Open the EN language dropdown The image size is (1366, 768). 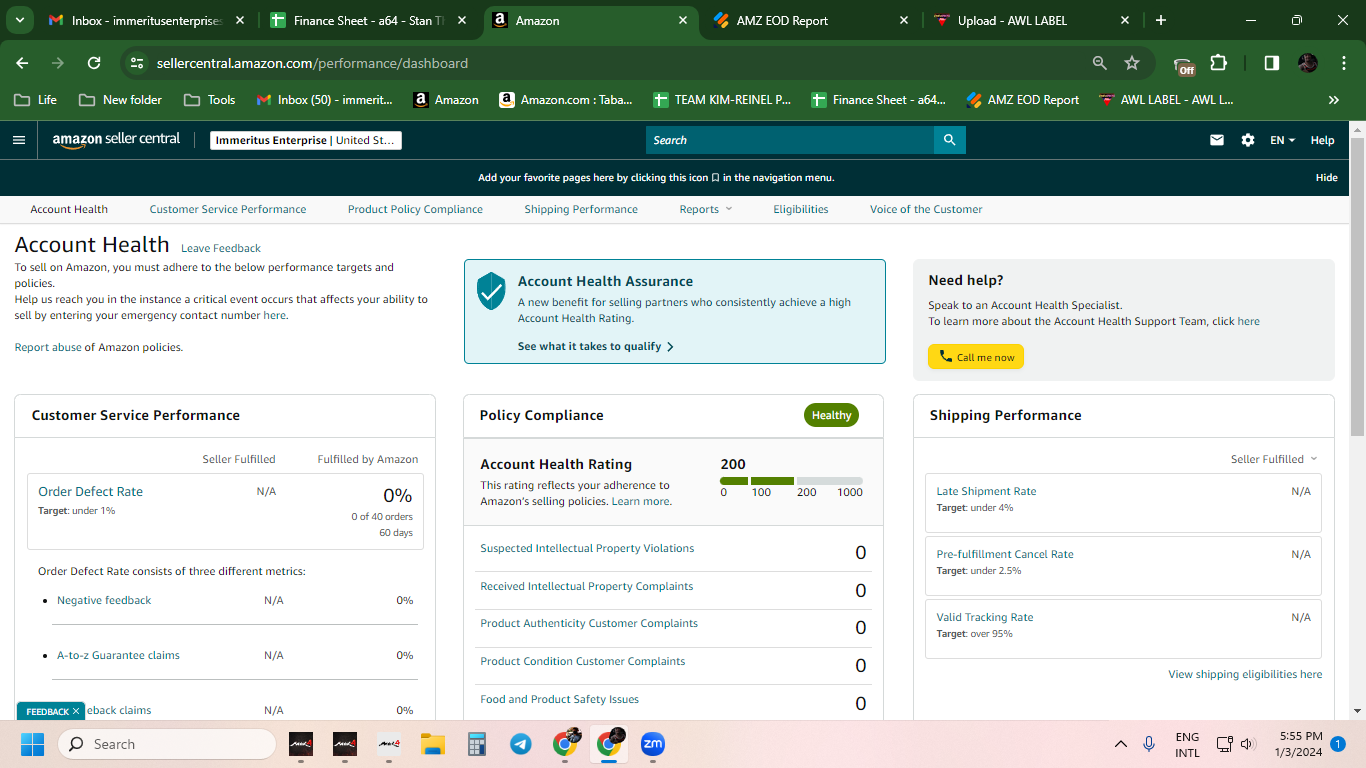tap(1282, 140)
